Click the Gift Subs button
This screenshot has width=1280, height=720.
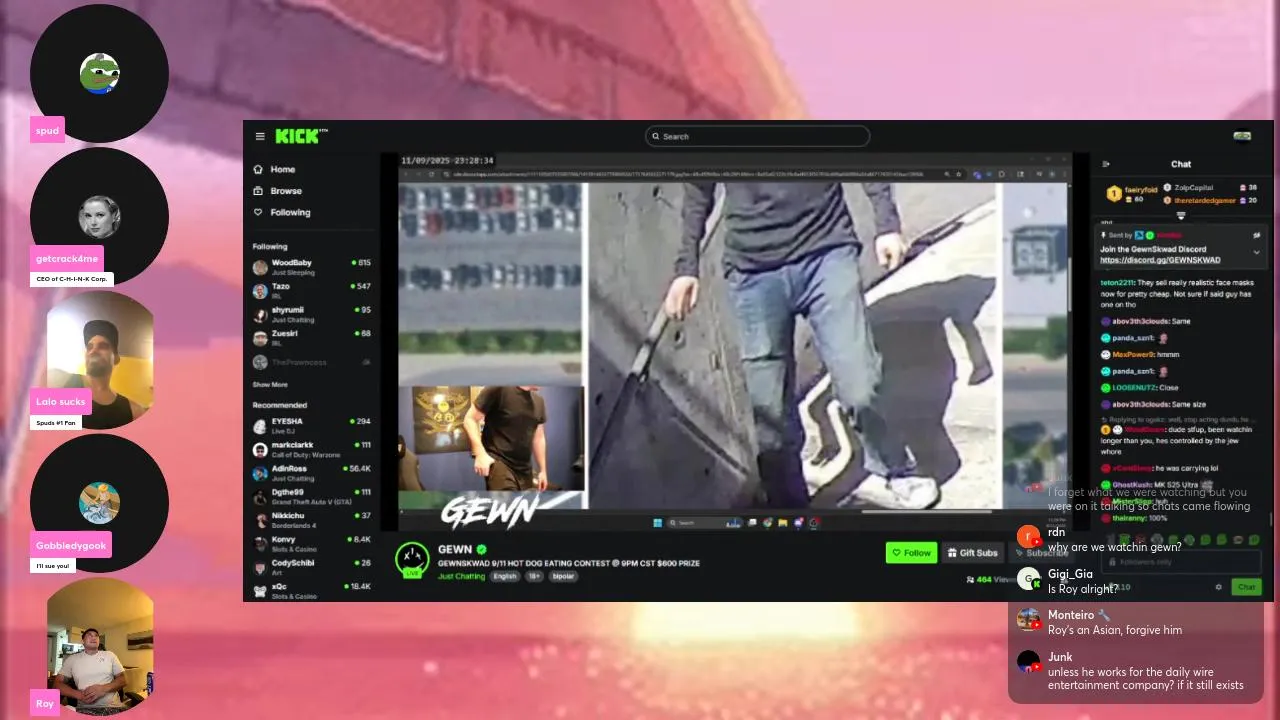click(972, 552)
